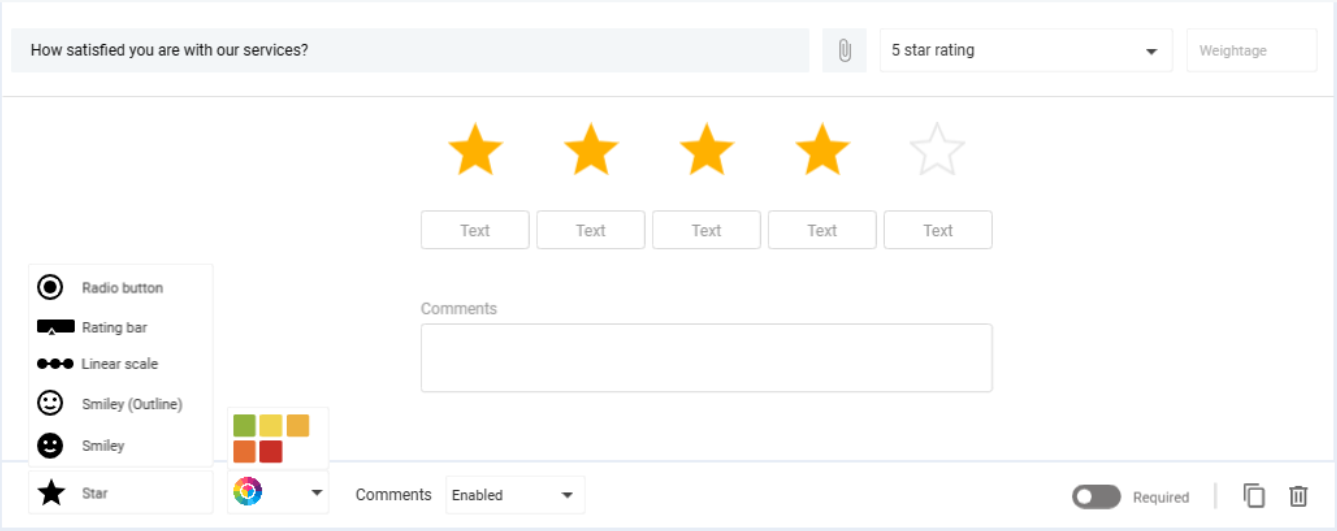Click the first gold star
Screen dimensions: 1337x531
click(x=475, y=150)
